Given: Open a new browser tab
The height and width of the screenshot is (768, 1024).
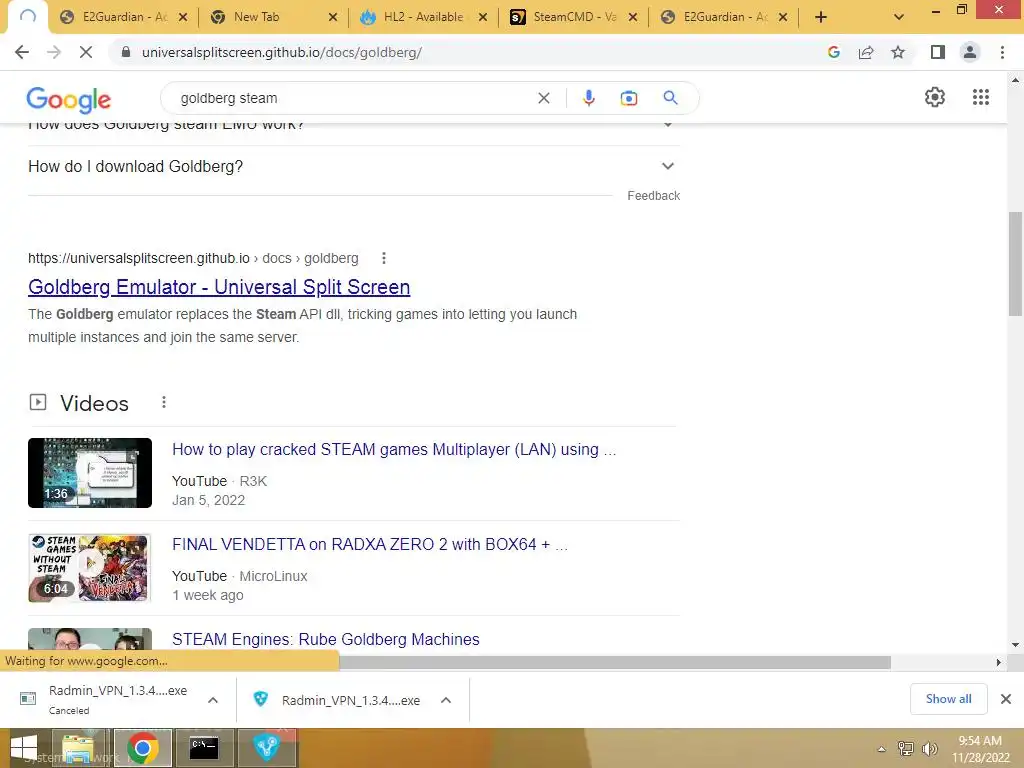Looking at the screenshot, I should click(821, 17).
